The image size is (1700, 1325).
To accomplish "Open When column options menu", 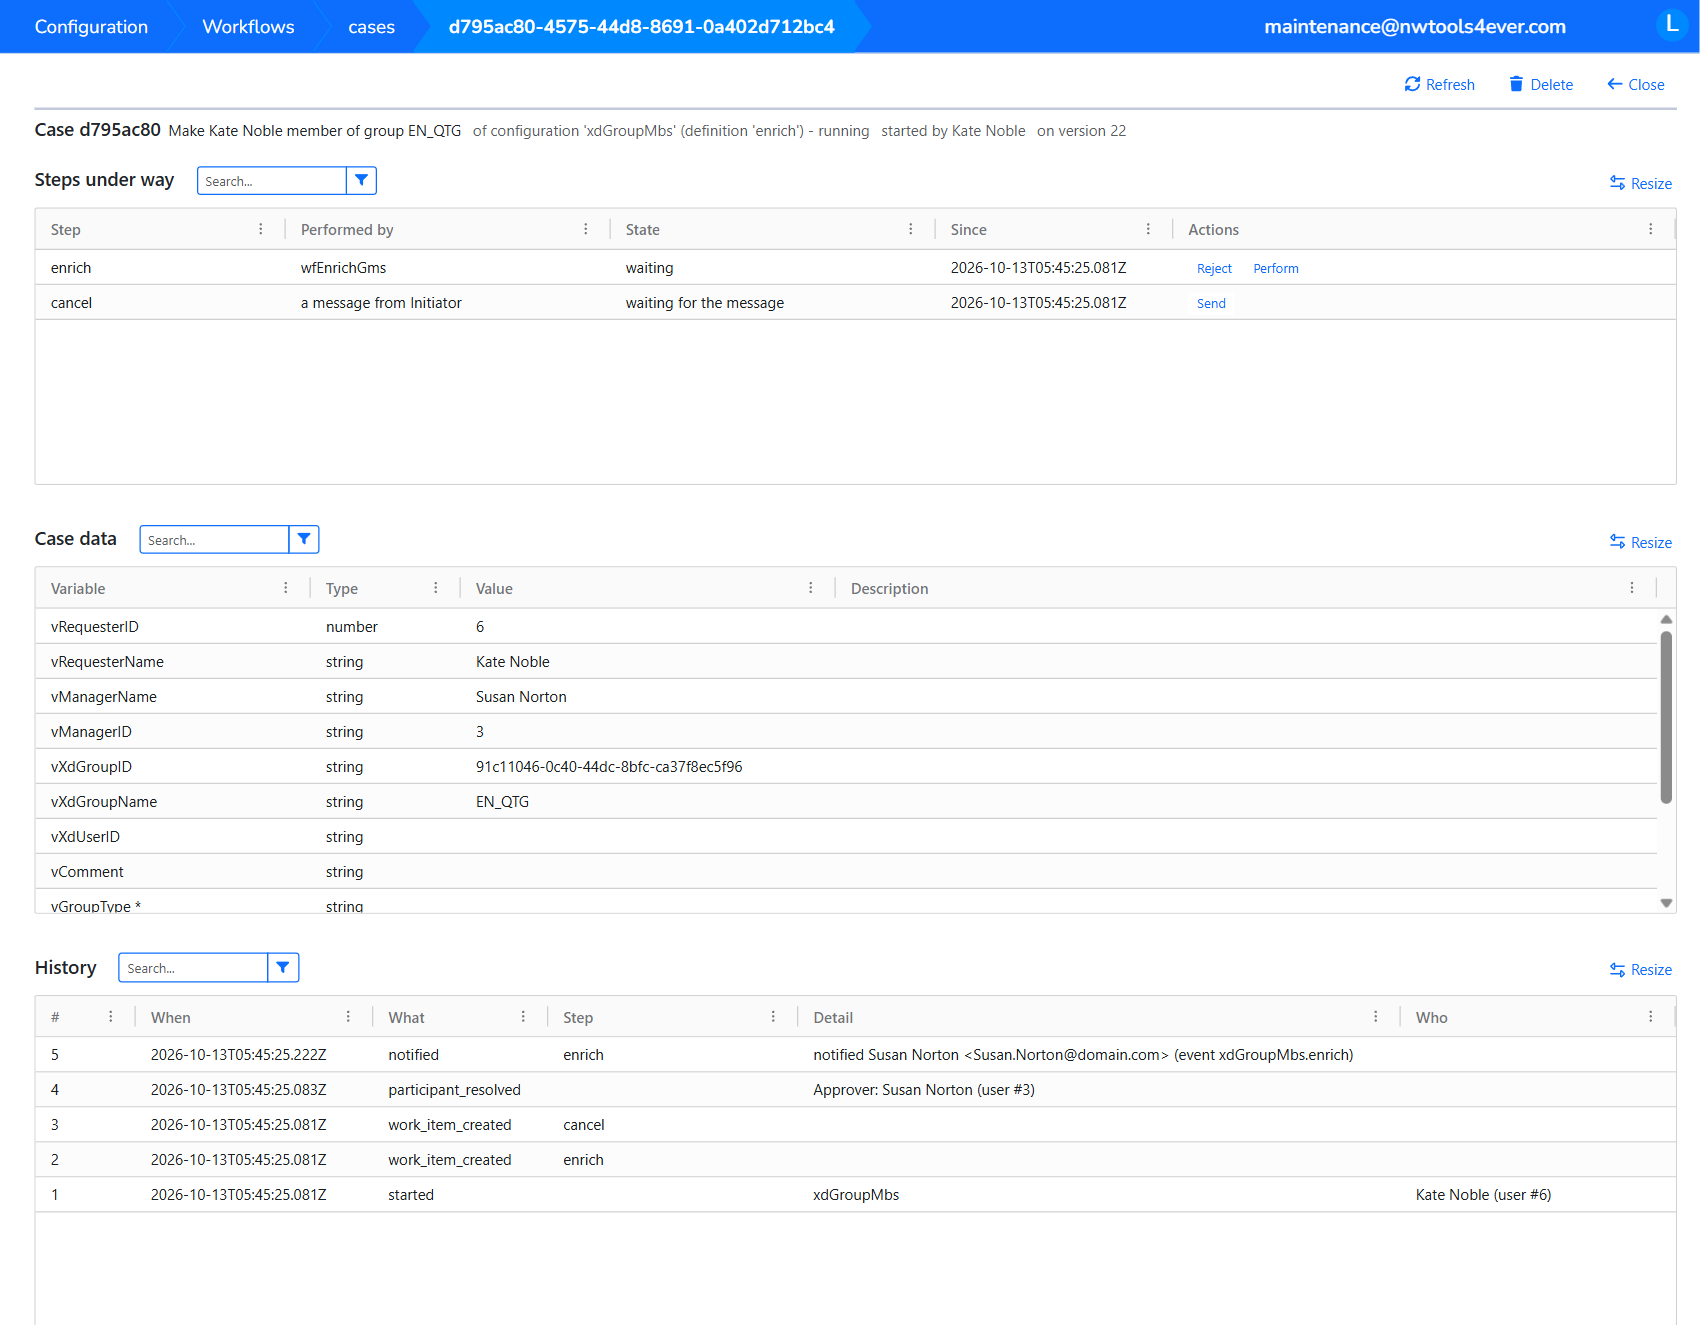I will [x=348, y=1016].
